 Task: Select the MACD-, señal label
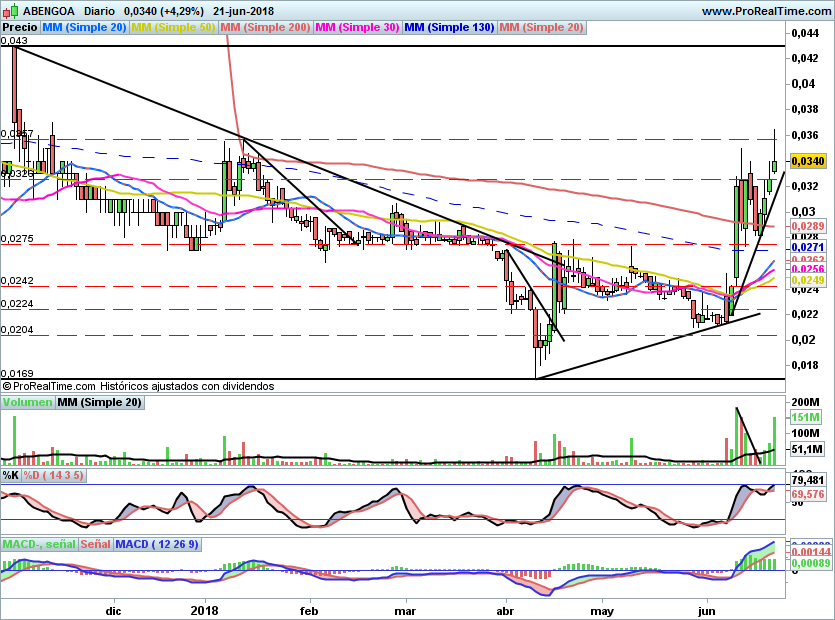[x=39, y=544]
